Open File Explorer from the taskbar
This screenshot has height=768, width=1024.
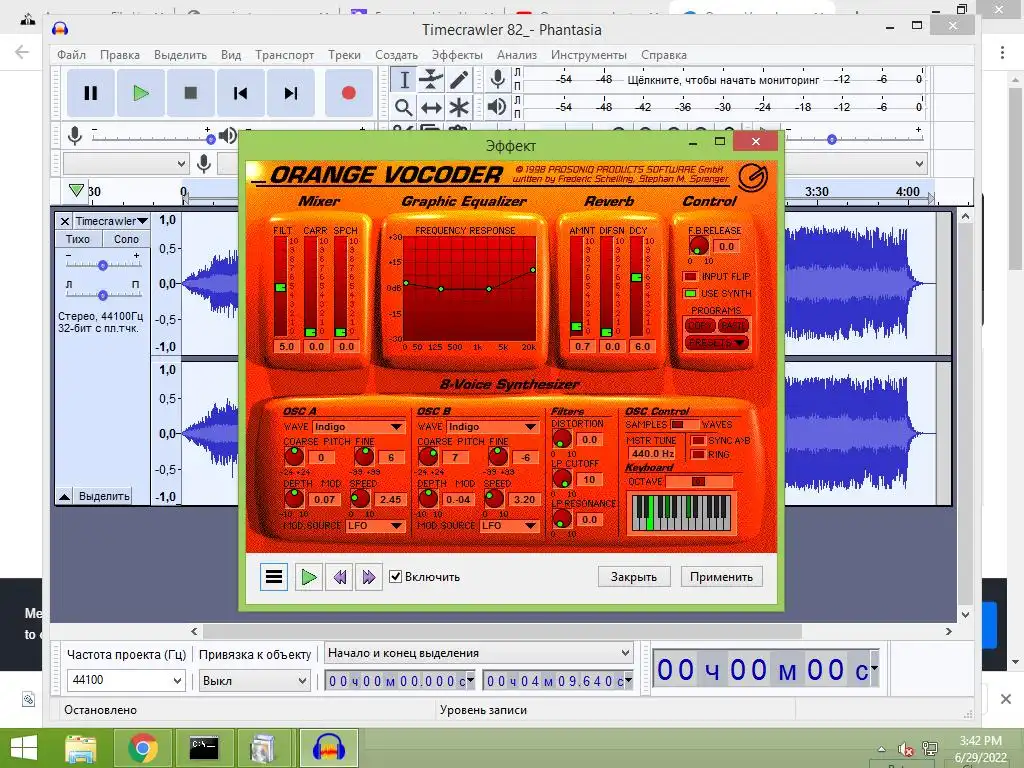[x=80, y=748]
